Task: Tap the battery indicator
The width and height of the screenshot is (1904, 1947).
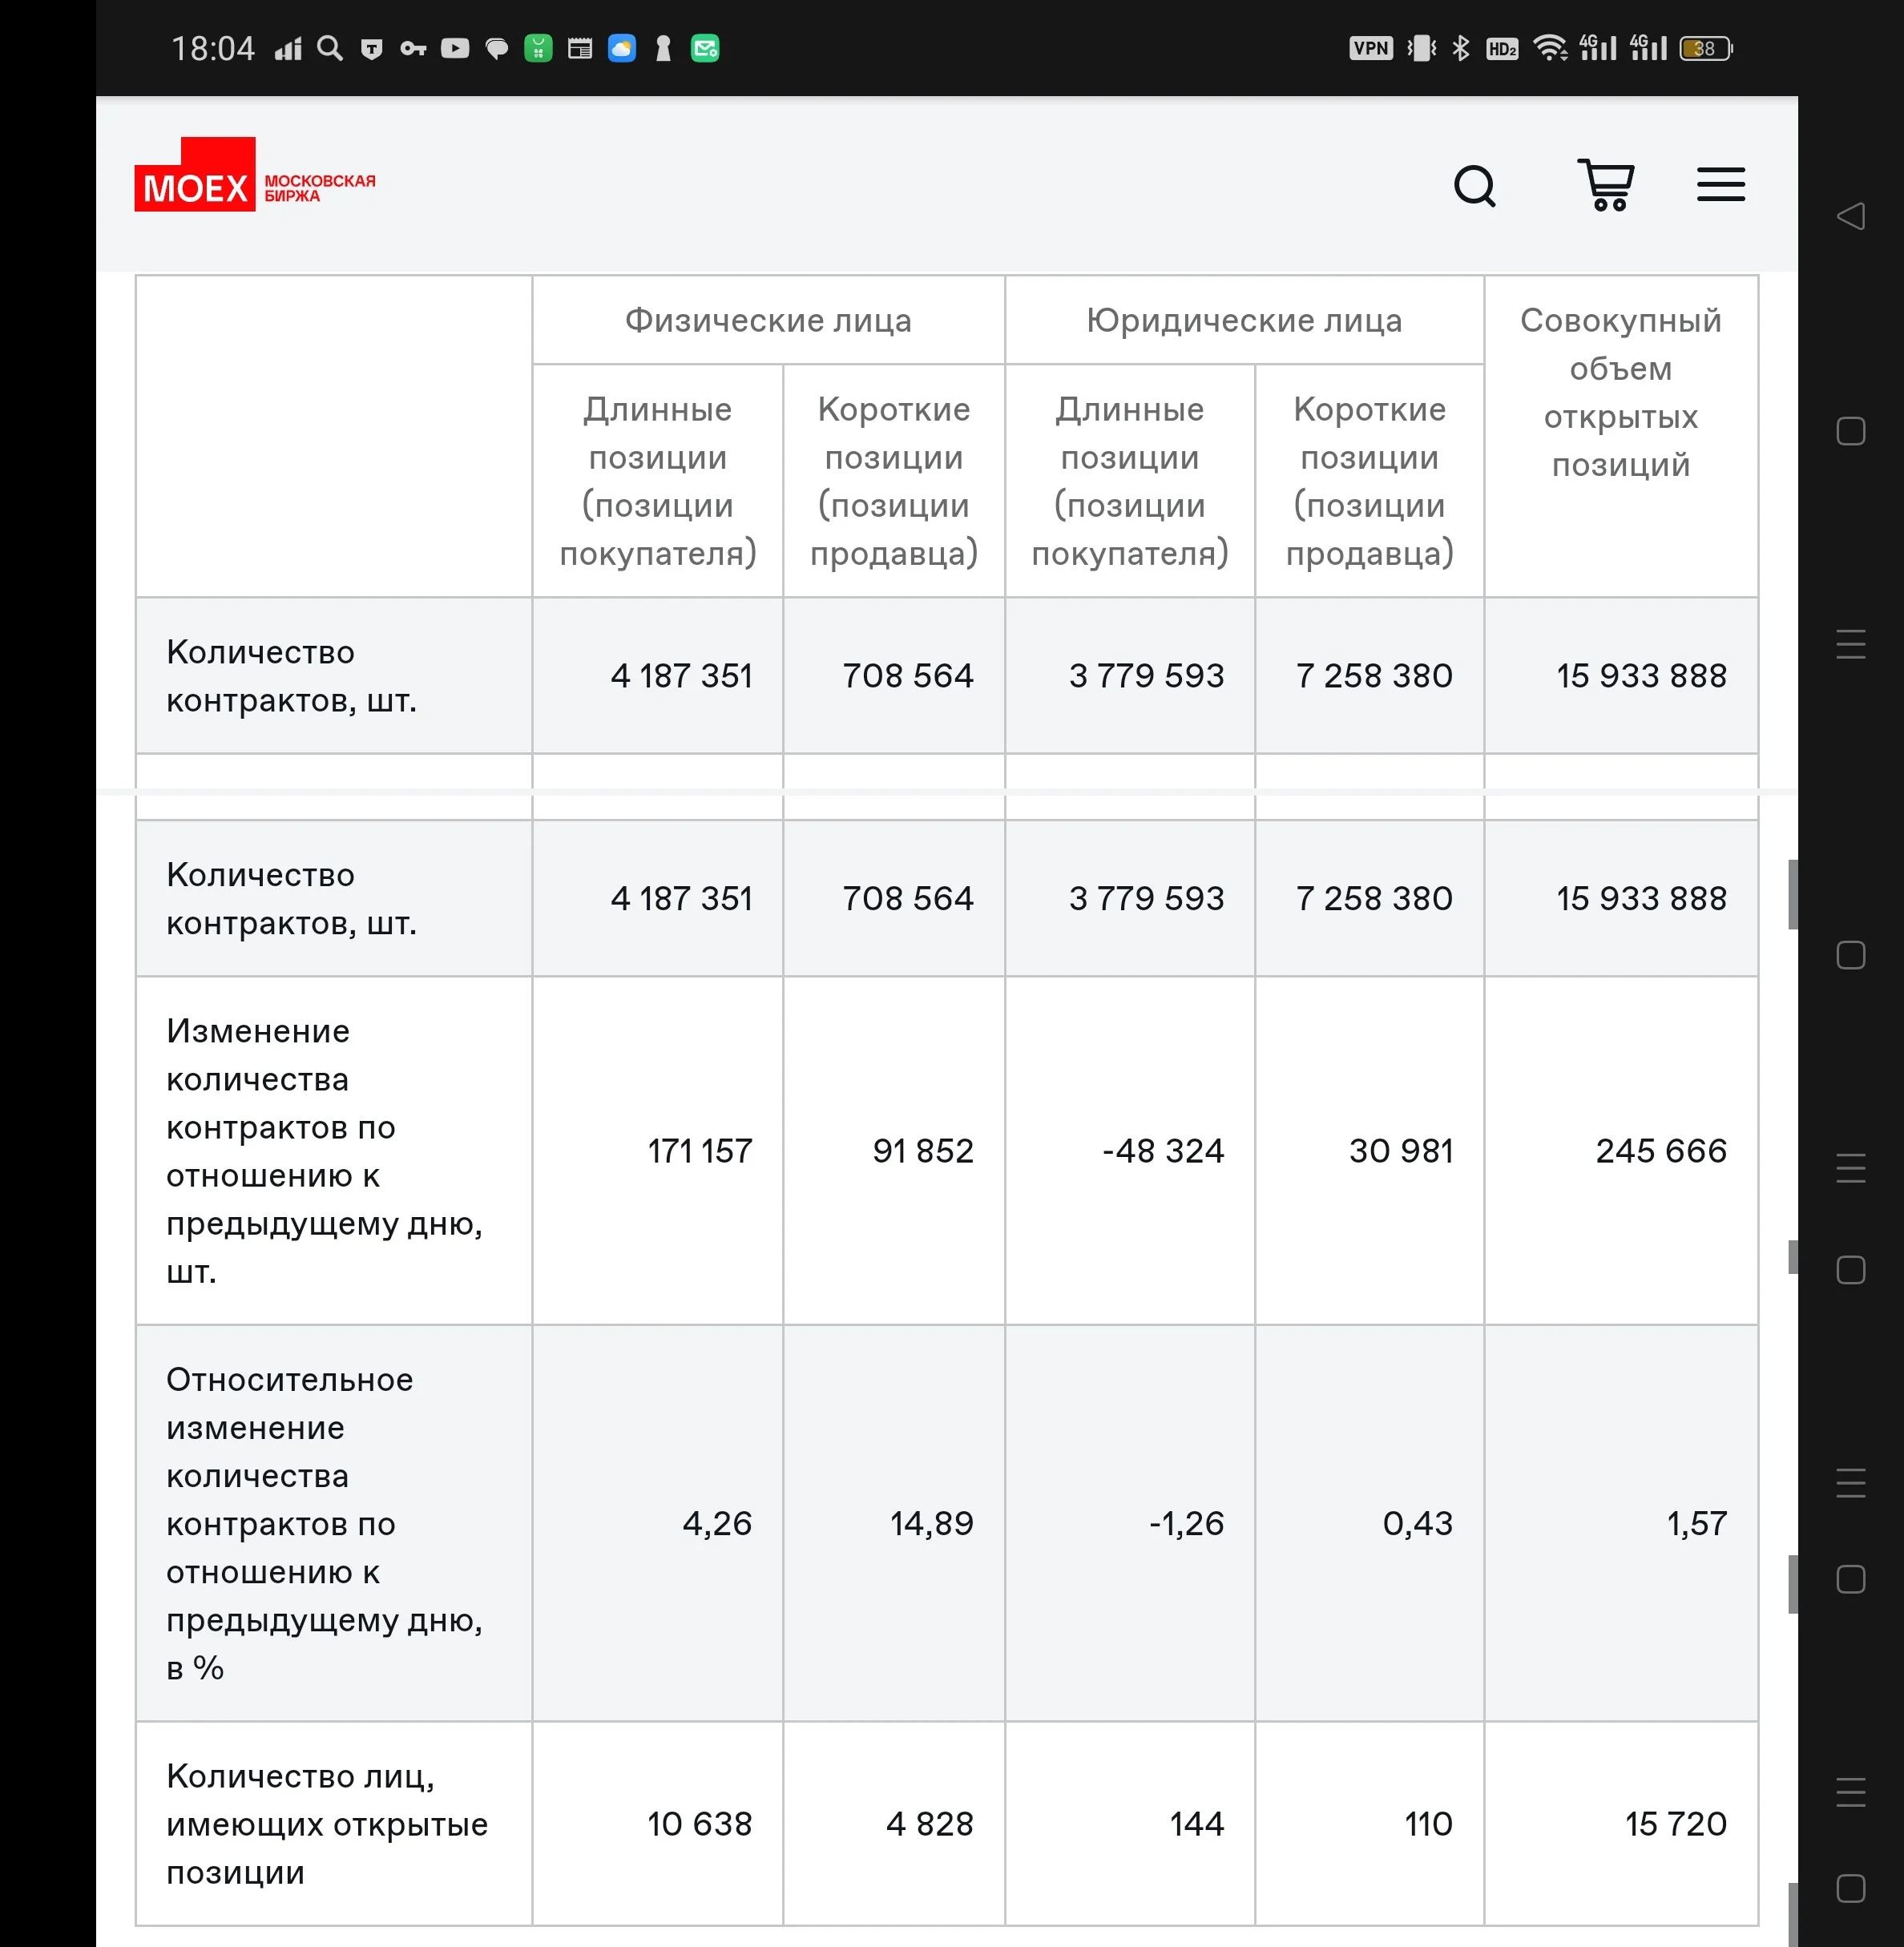Action: [x=1706, y=48]
